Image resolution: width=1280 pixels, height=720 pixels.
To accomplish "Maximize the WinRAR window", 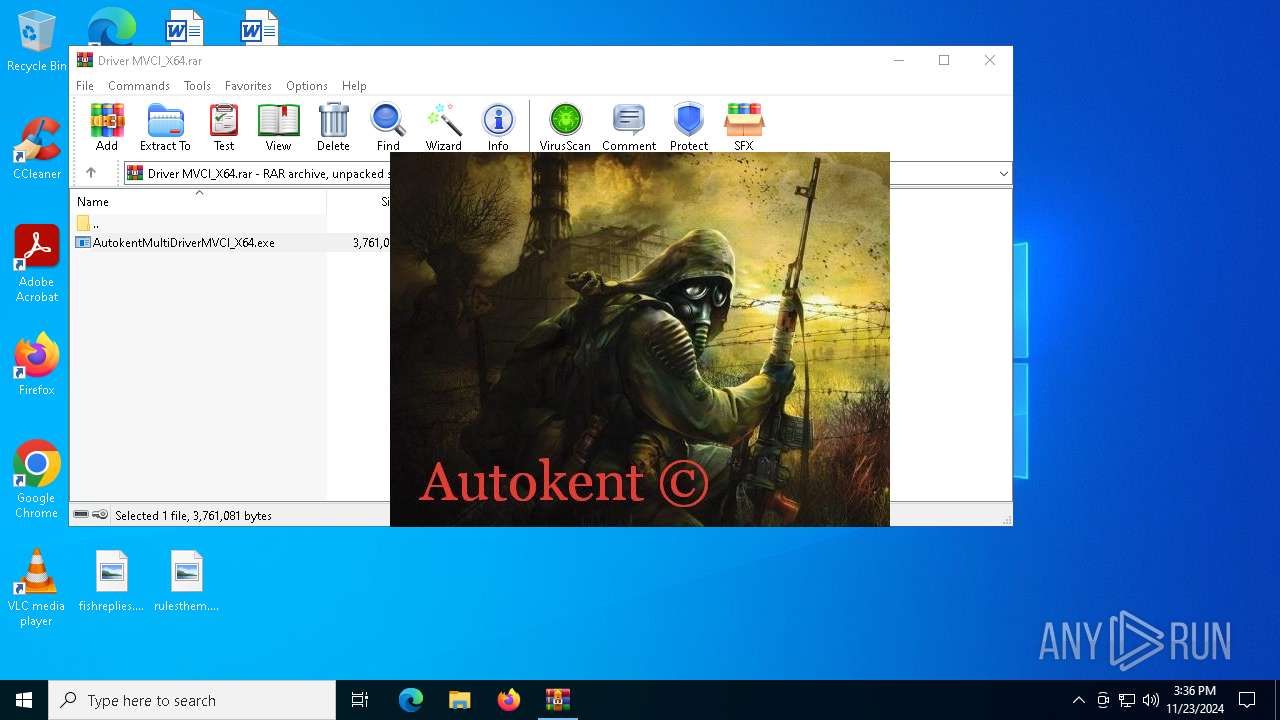I will (943, 60).
